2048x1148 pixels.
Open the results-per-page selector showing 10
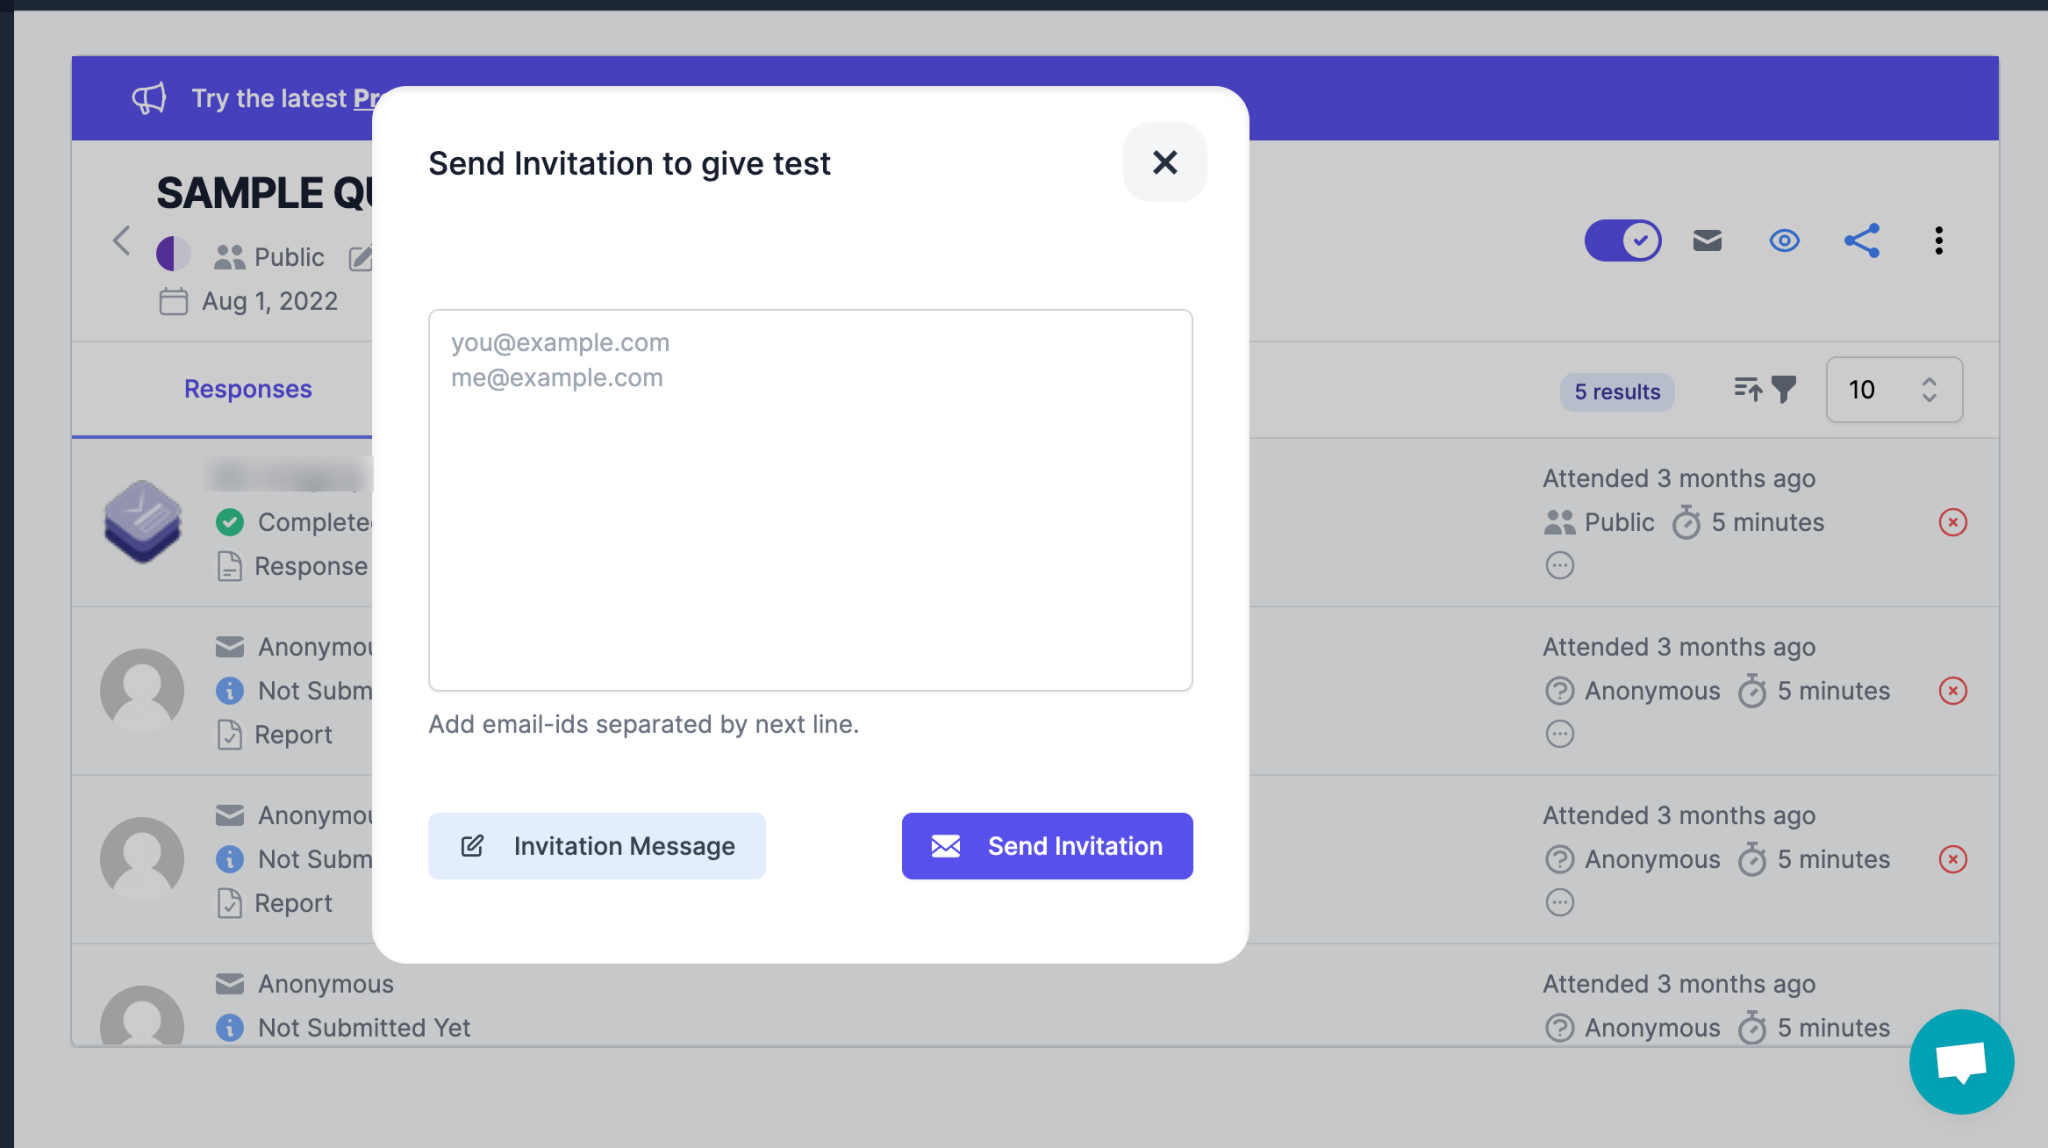(x=1893, y=390)
